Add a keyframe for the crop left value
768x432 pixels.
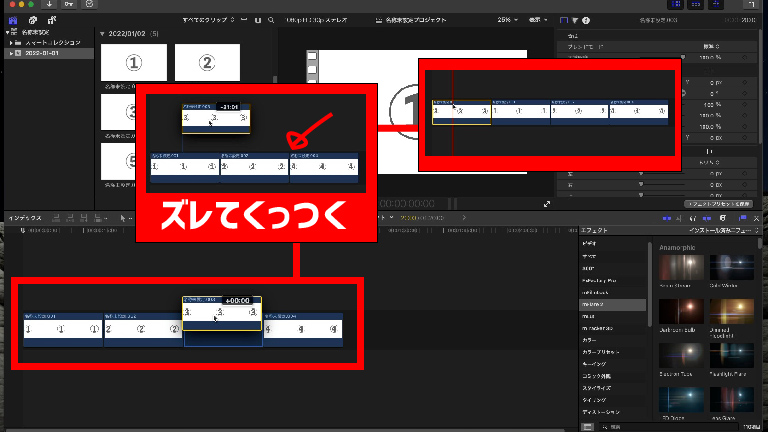[745, 173]
